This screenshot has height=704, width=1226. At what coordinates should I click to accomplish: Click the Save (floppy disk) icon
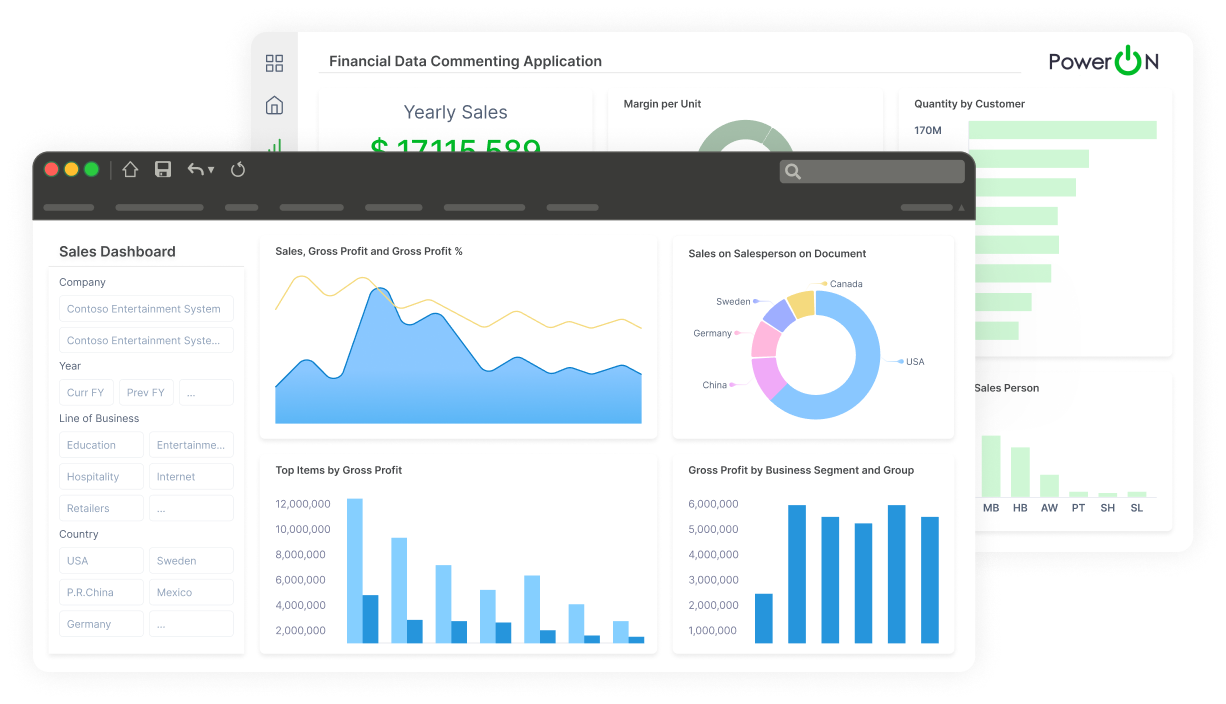163,169
